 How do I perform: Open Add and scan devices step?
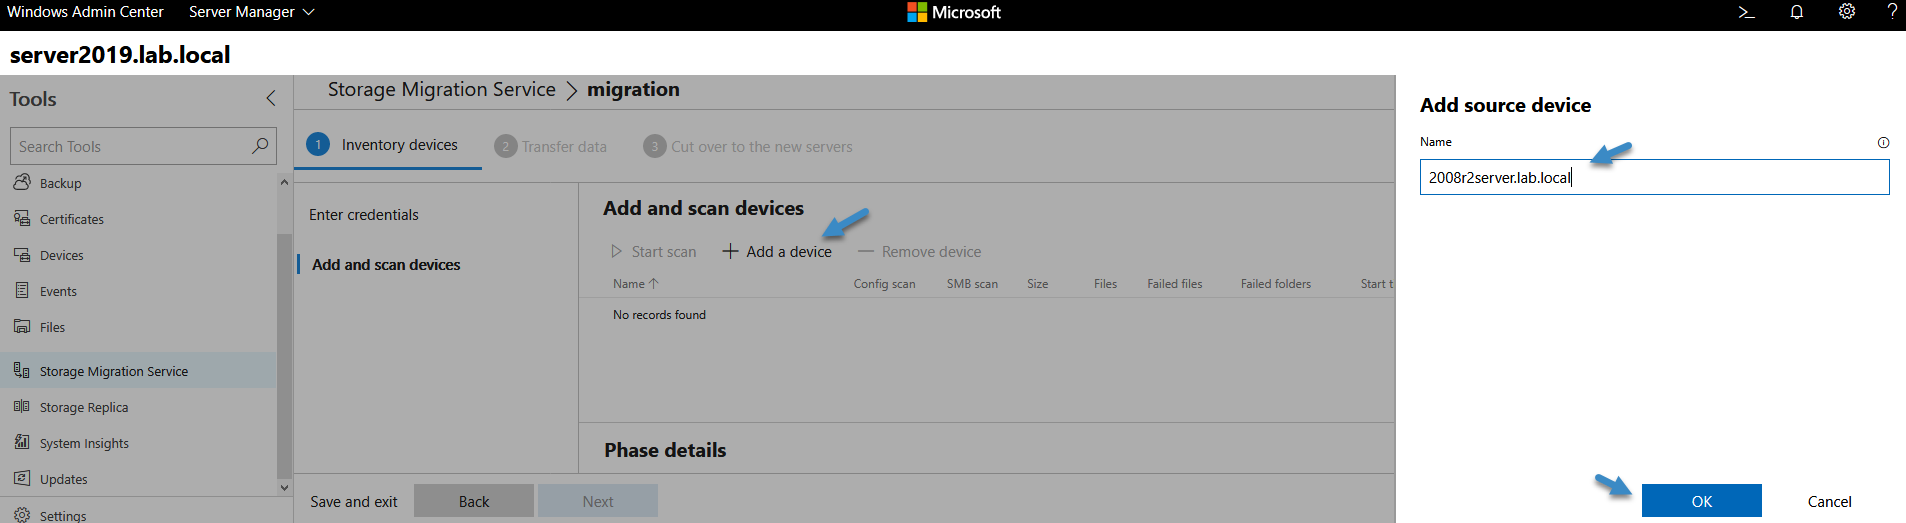pos(386,265)
